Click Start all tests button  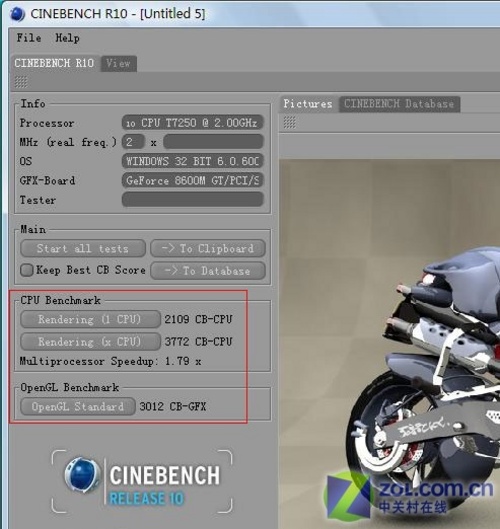pos(83,249)
